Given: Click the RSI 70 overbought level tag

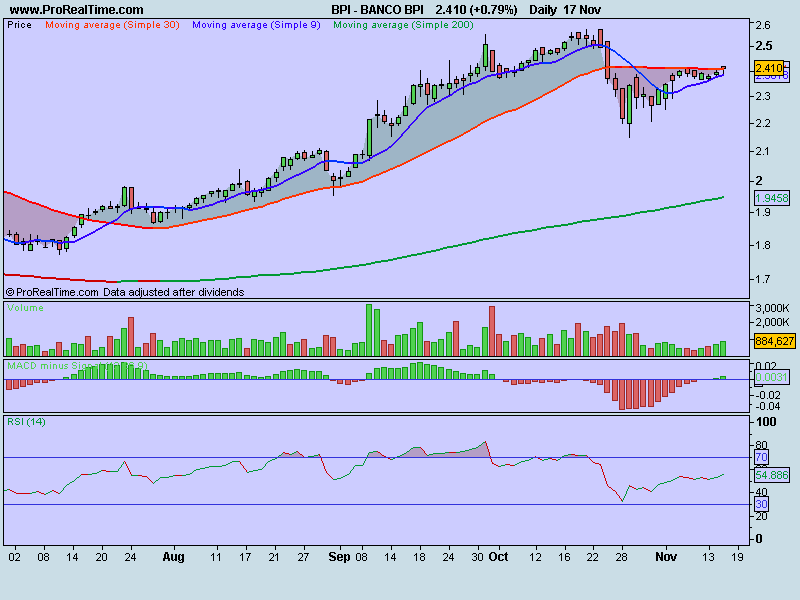Looking at the screenshot, I should (x=761, y=457).
